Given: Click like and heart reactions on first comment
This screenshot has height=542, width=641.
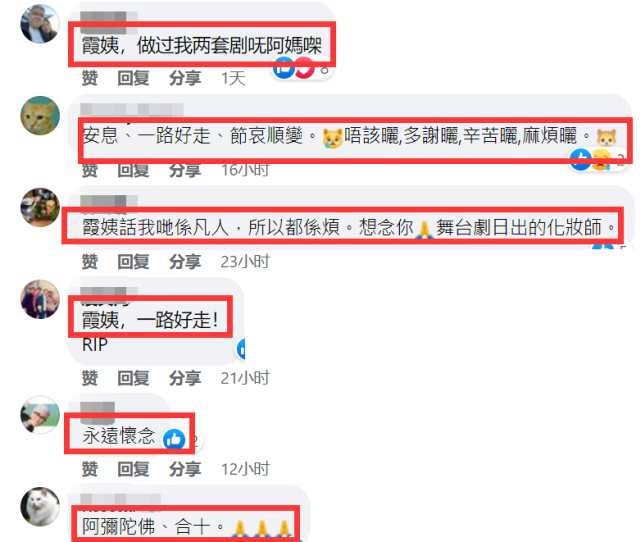Looking at the screenshot, I should pyautogui.click(x=300, y=68).
